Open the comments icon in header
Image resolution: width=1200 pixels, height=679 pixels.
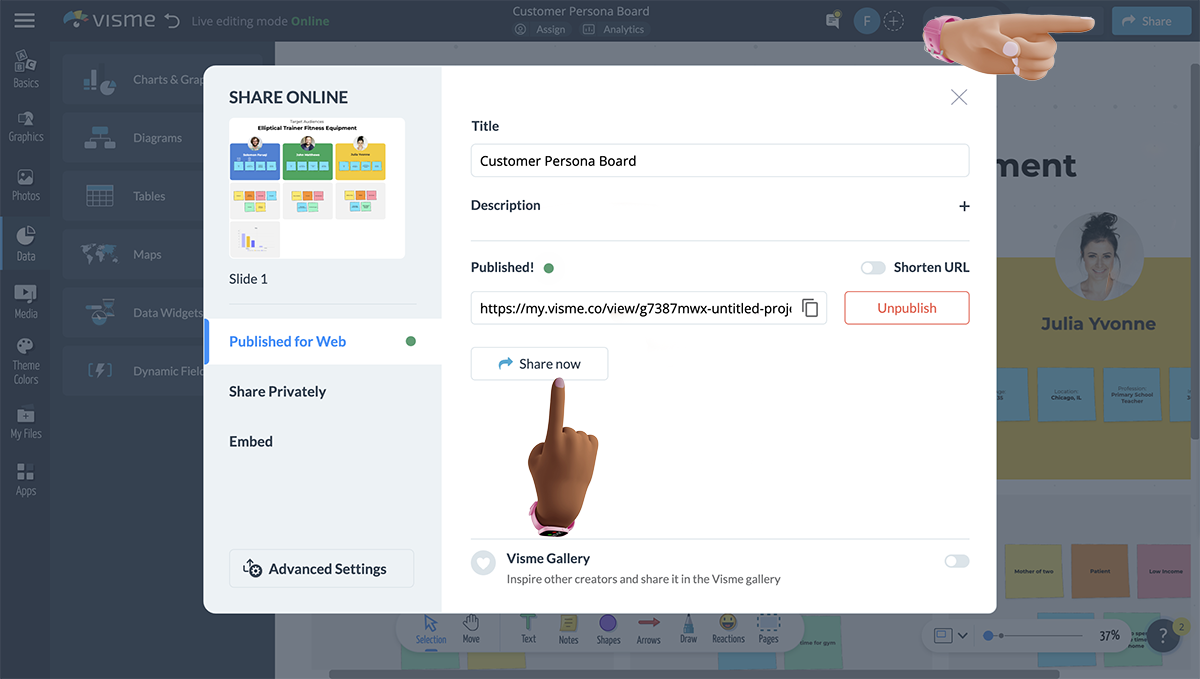[x=832, y=21]
